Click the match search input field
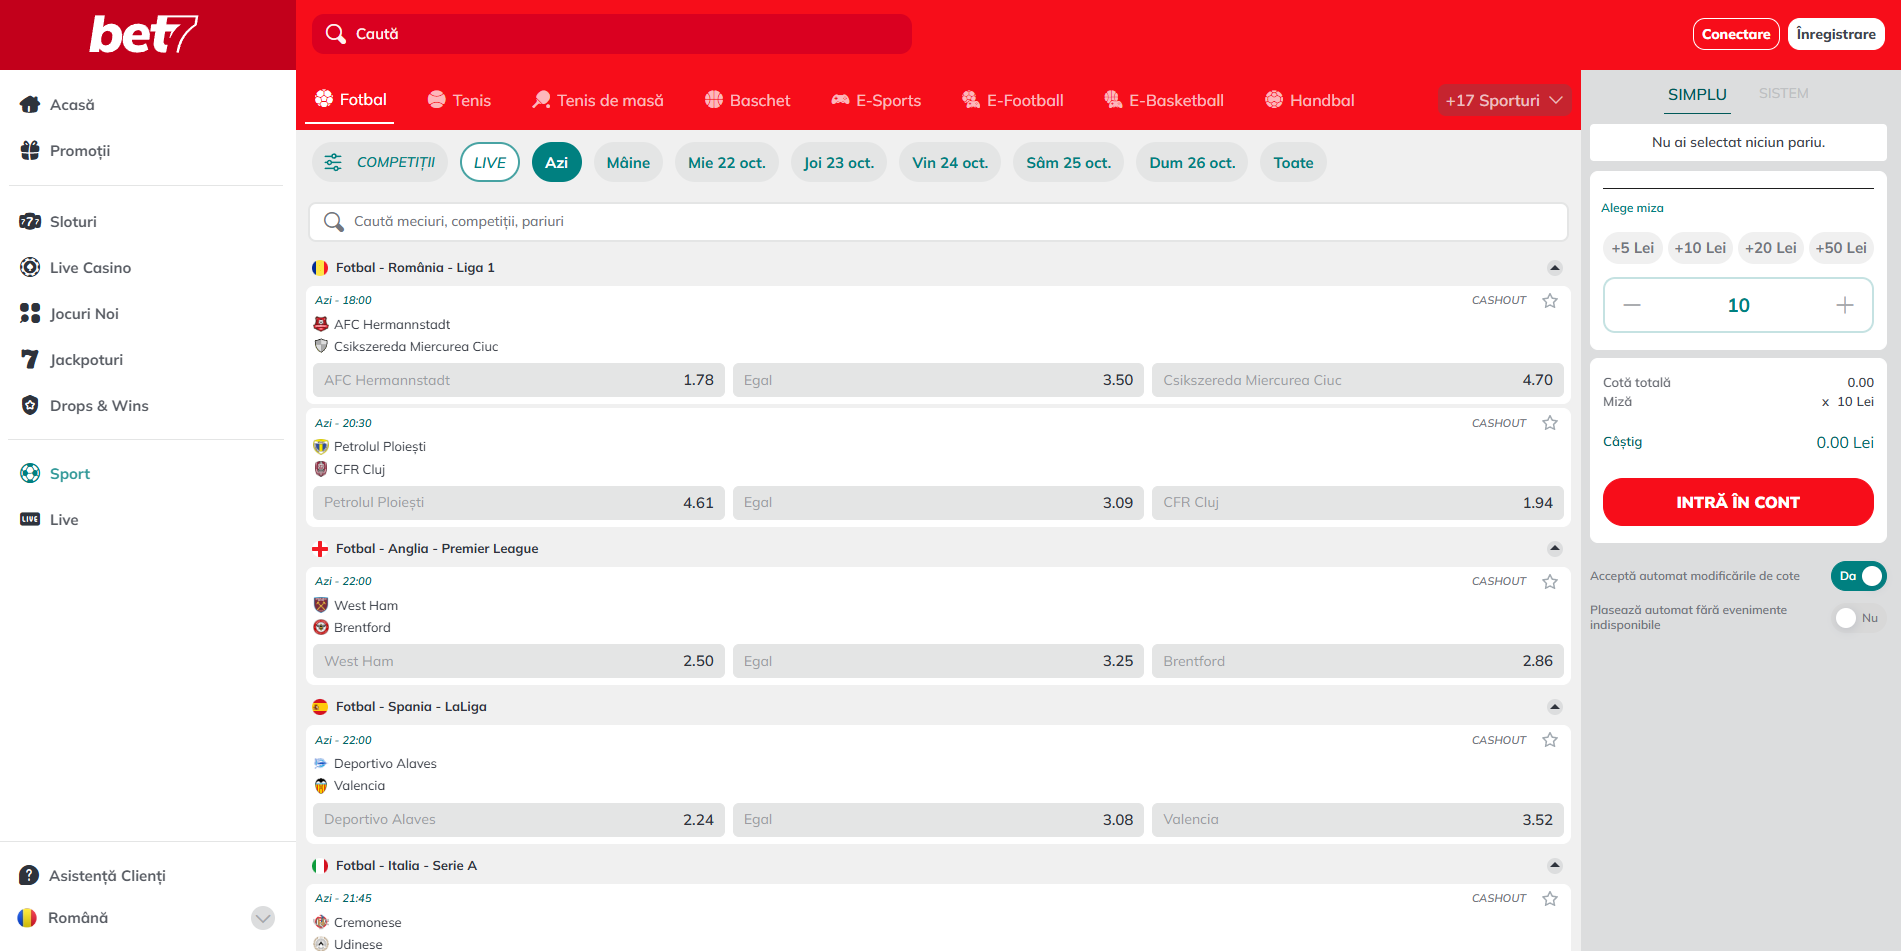 [937, 221]
